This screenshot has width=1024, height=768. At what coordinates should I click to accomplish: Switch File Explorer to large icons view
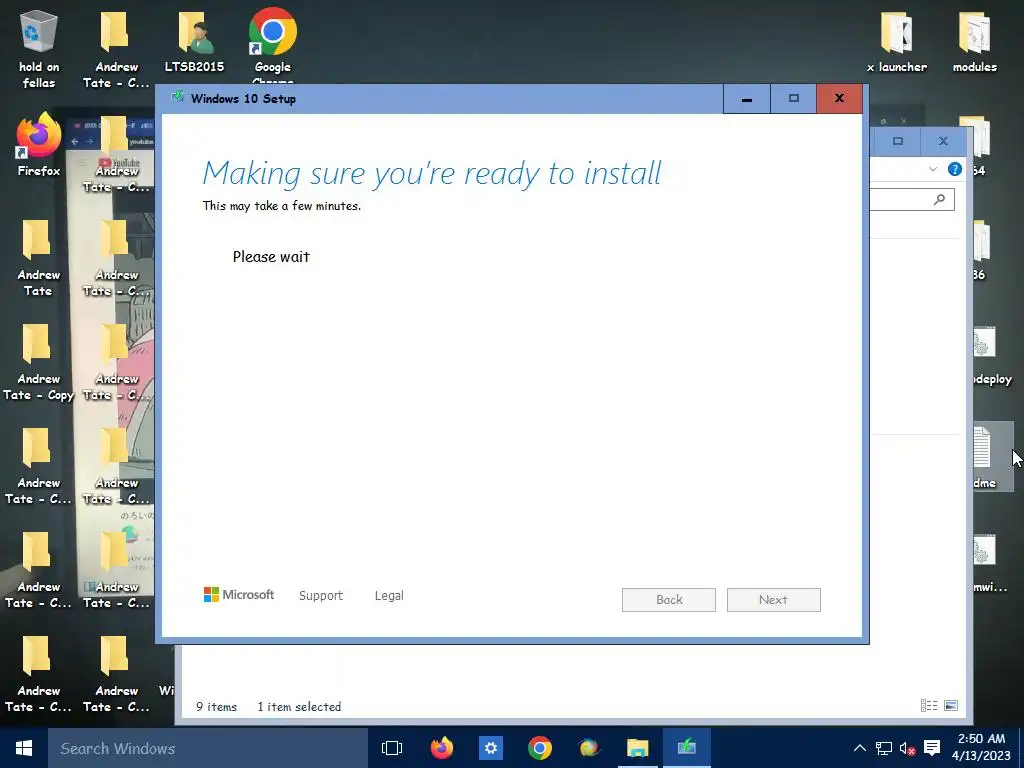tap(951, 705)
